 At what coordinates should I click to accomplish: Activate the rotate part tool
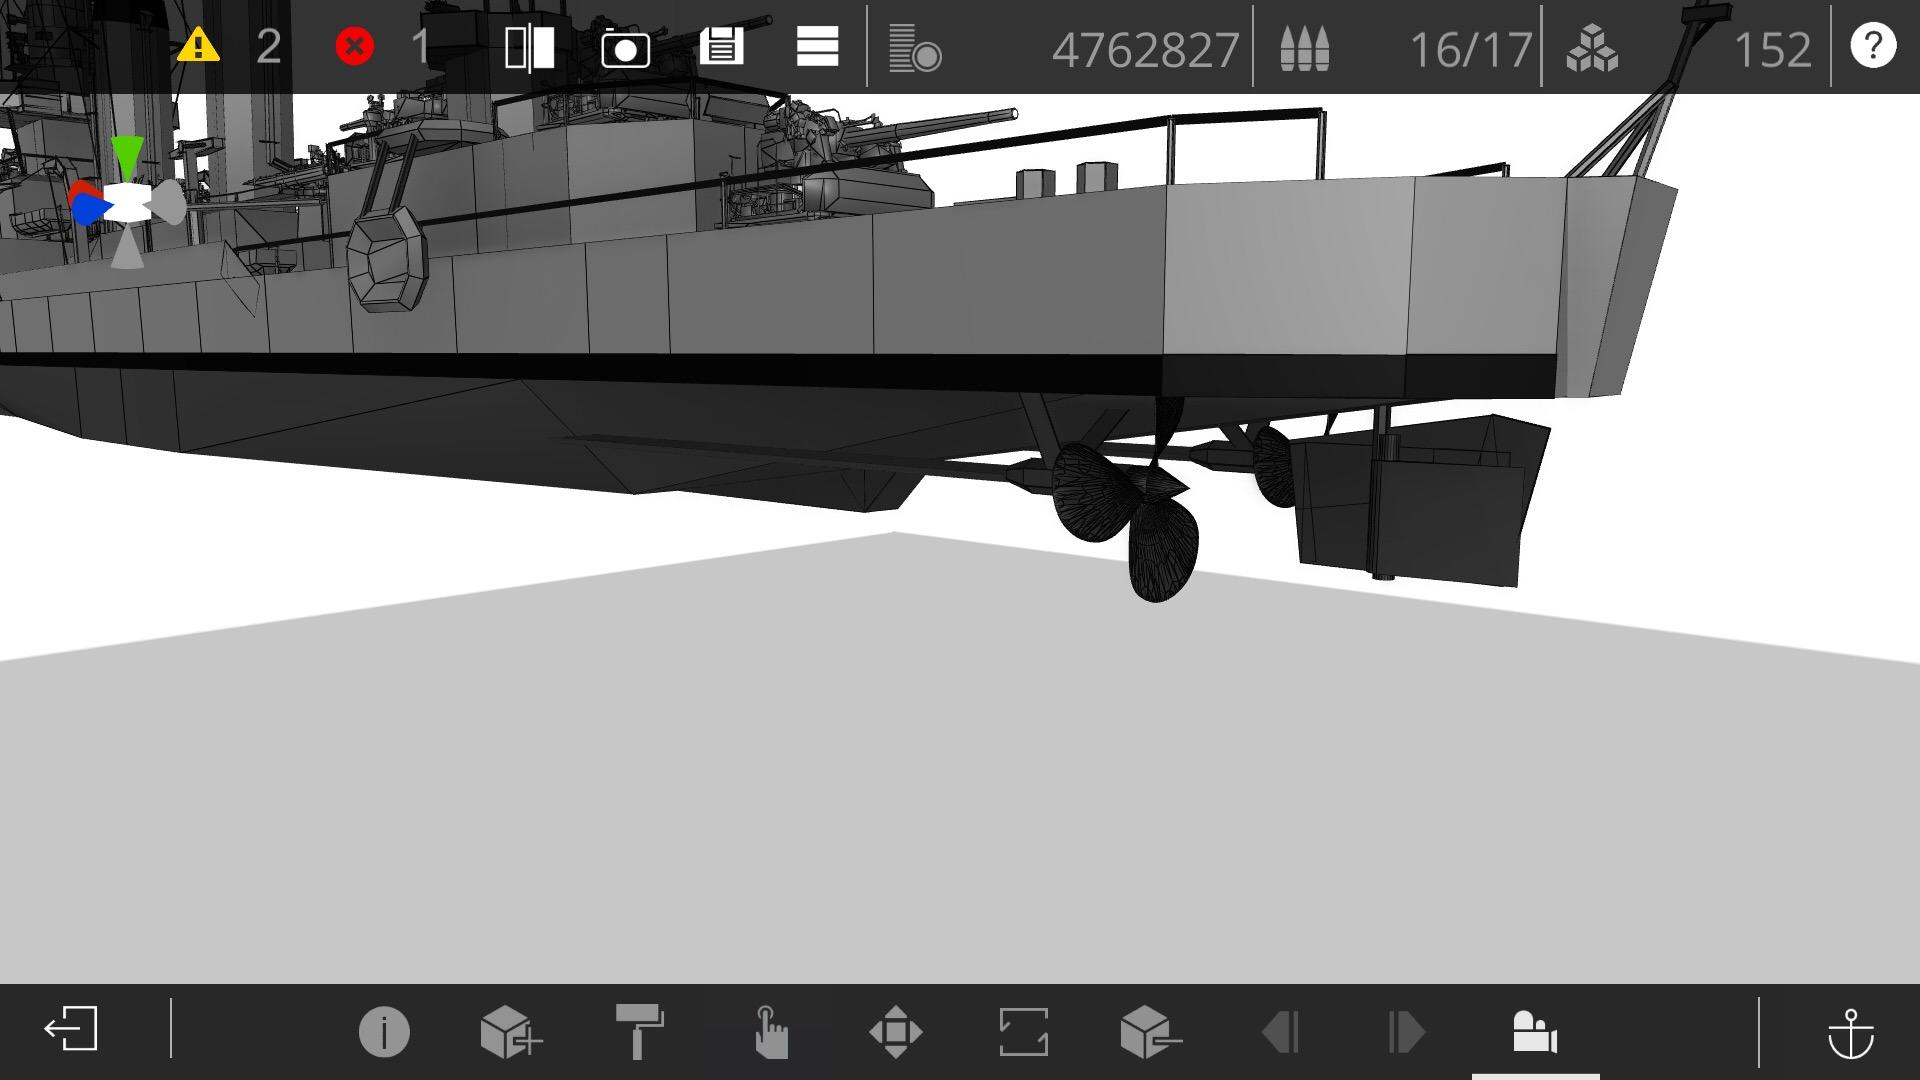click(x=1023, y=1032)
